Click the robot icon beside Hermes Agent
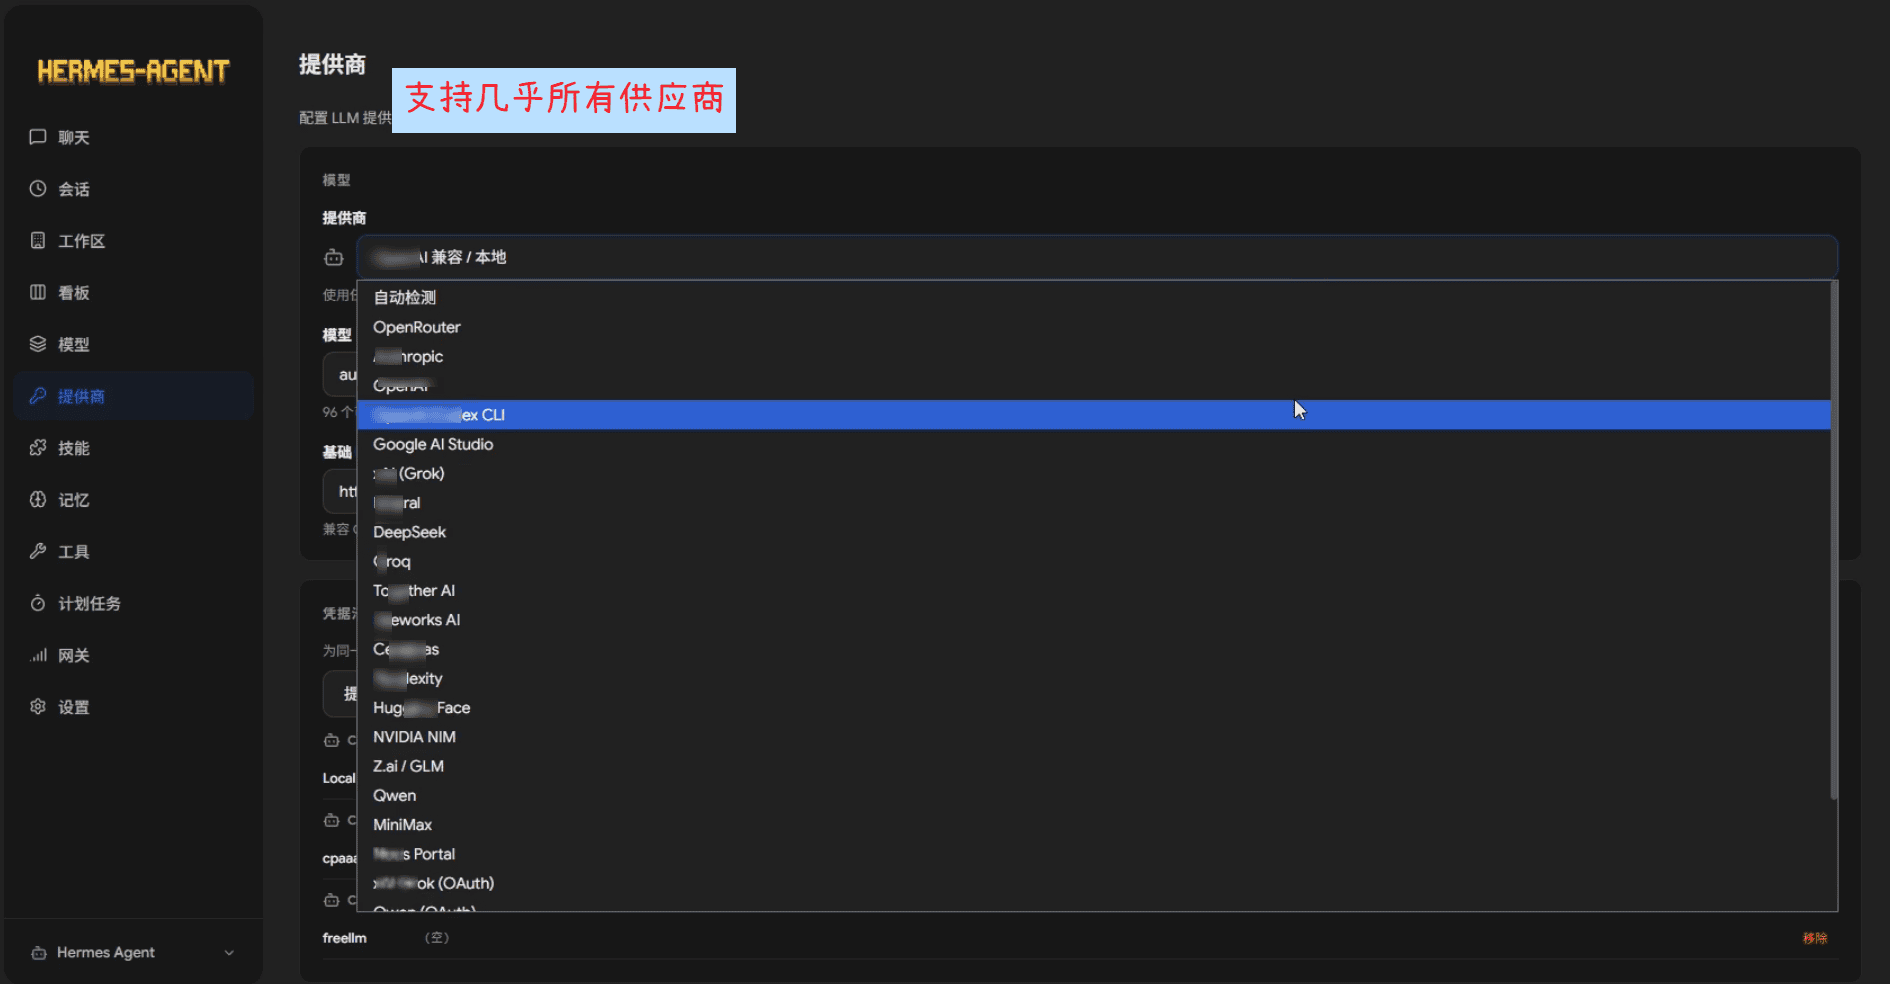The width and height of the screenshot is (1890, 984). point(39,953)
